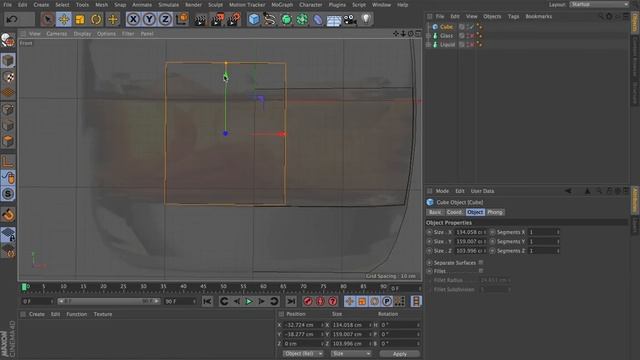The width and height of the screenshot is (640, 360).
Task: Select Polygons mode orange cube icon
Action: [x=8, y=141]
